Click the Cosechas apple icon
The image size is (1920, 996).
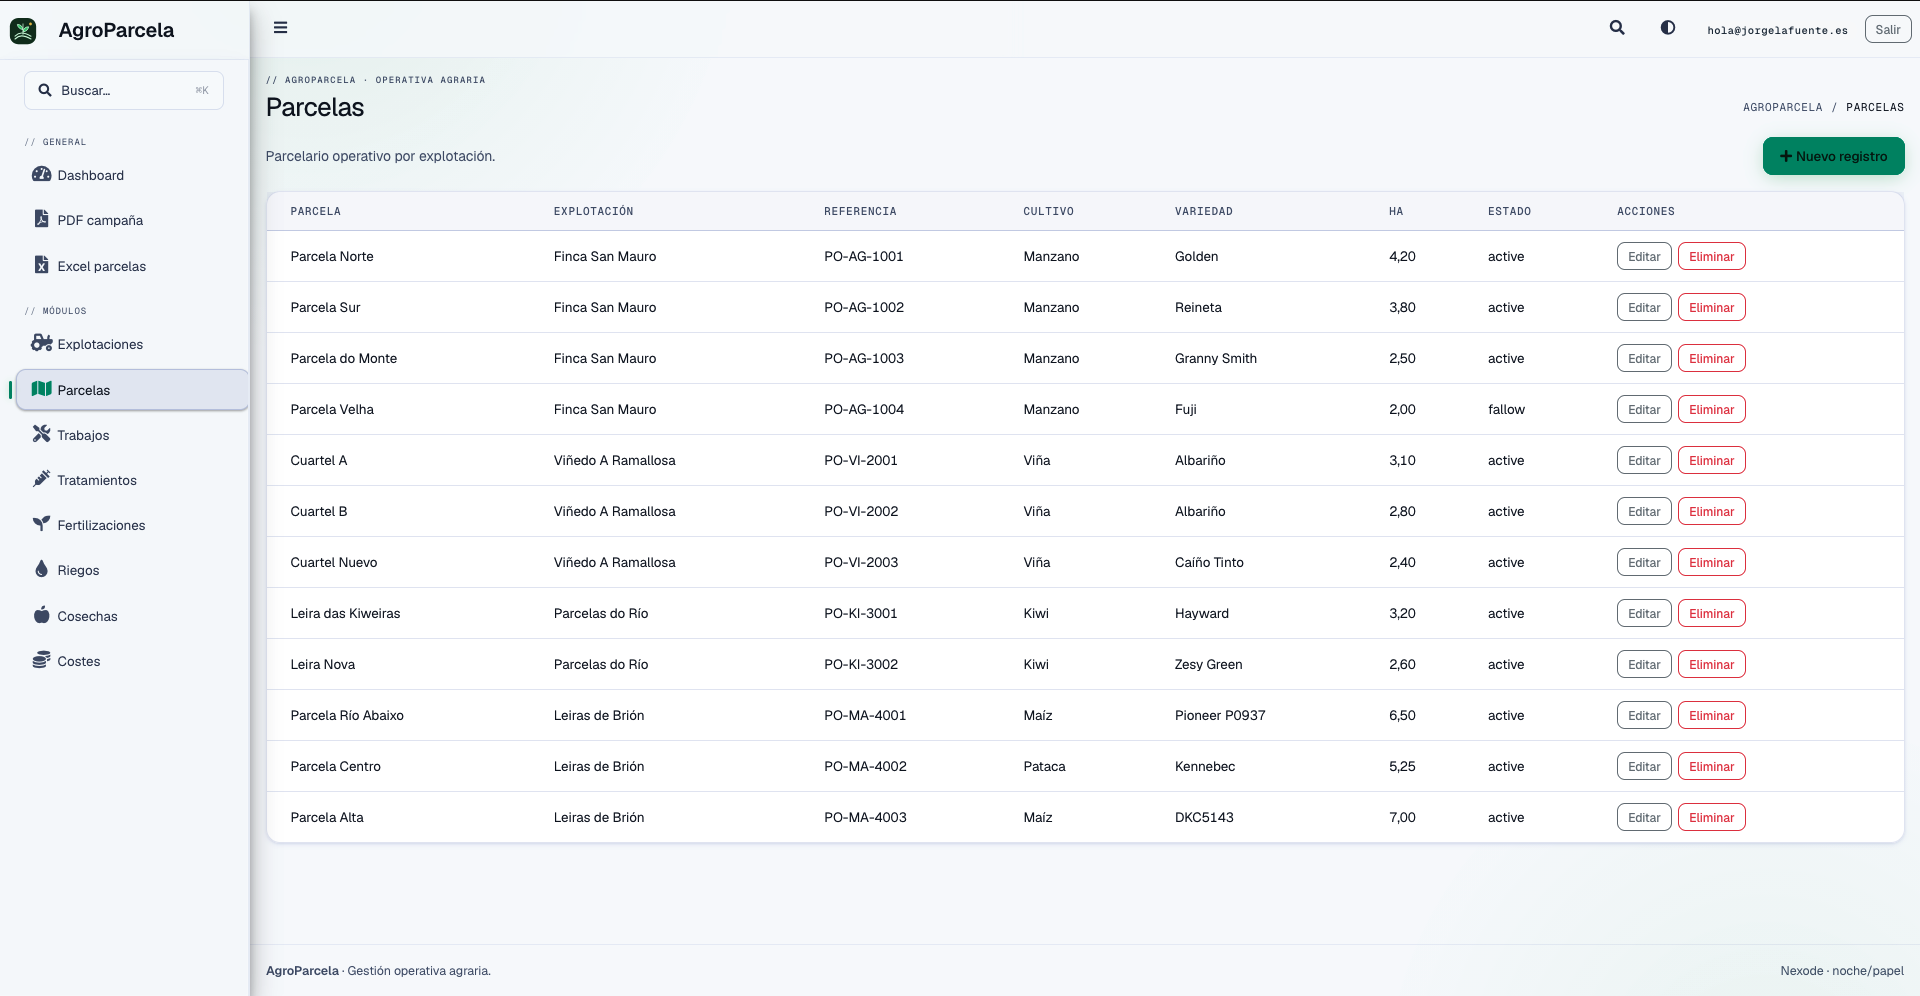pyautogui.click(x=41, y=615)
